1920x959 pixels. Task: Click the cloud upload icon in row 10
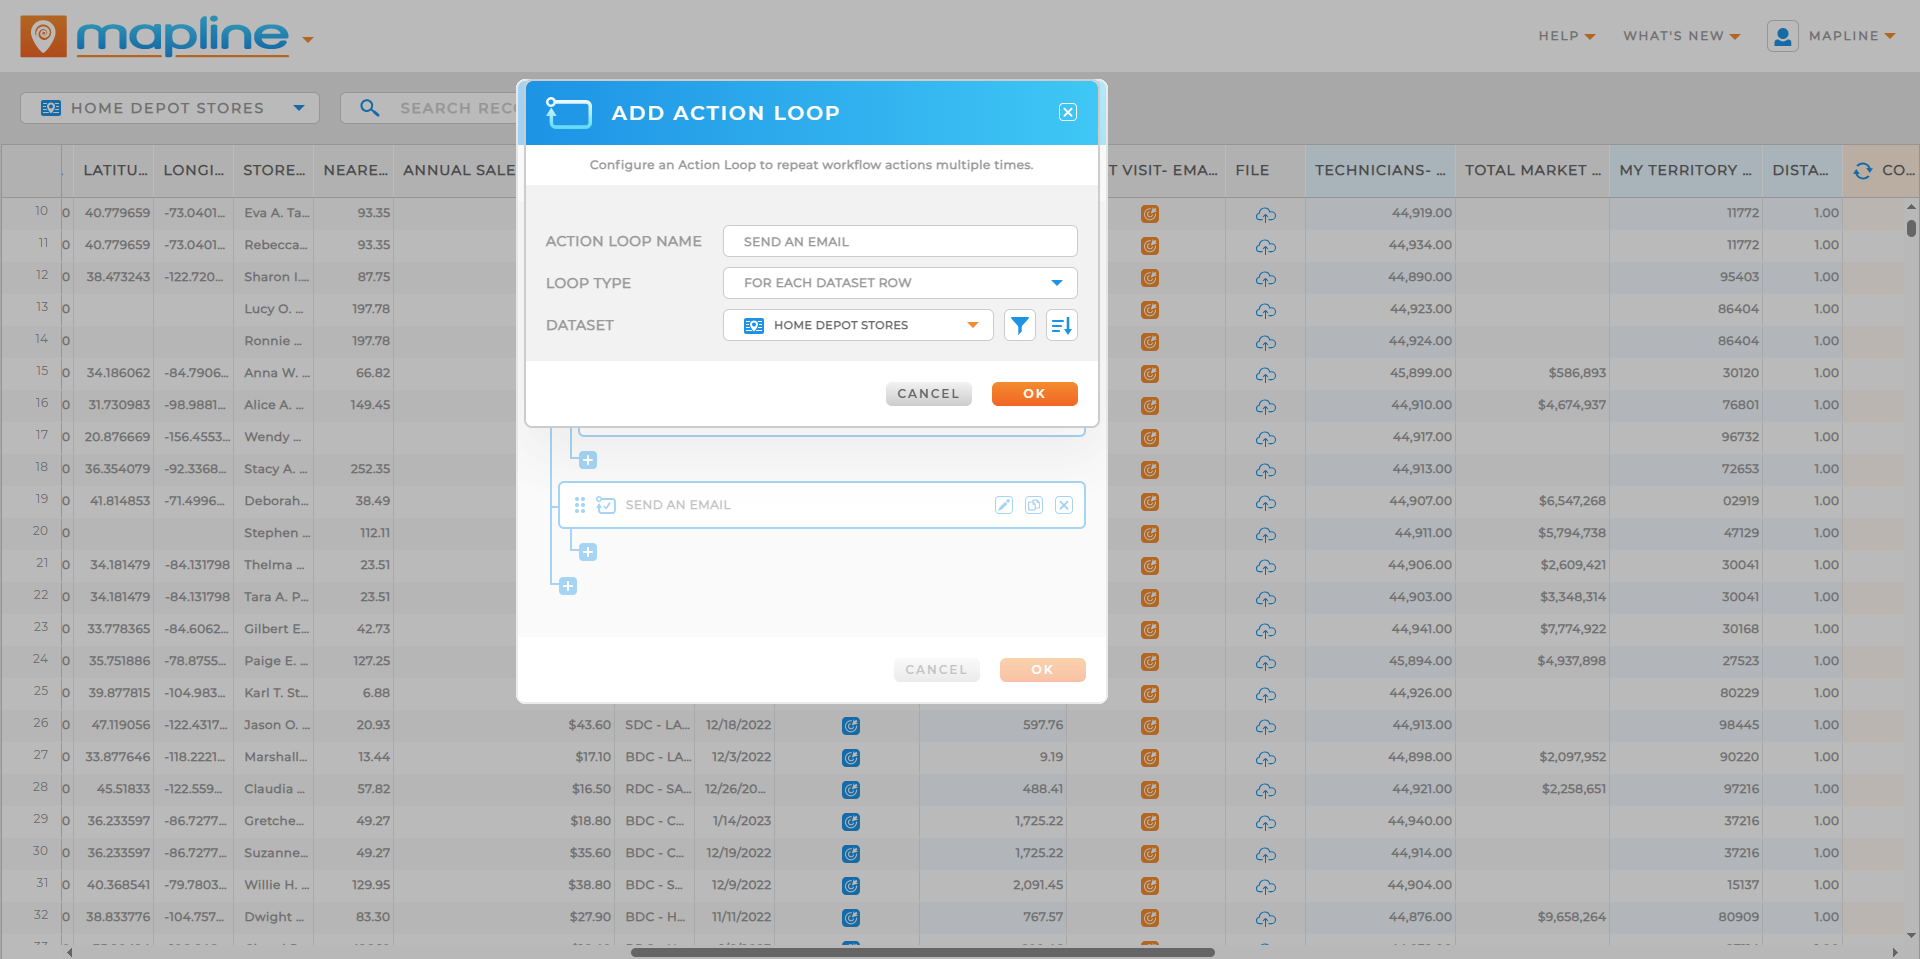(1265, 214)
